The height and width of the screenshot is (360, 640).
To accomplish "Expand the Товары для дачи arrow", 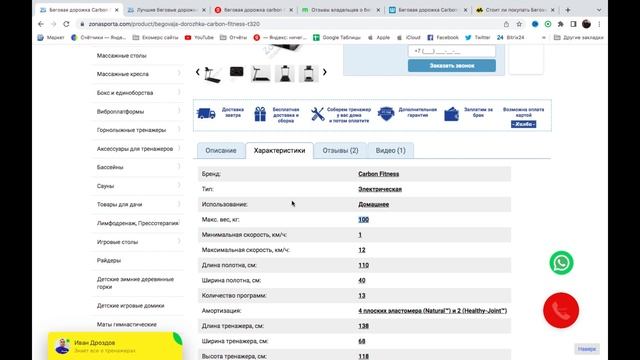I will 179,204.
